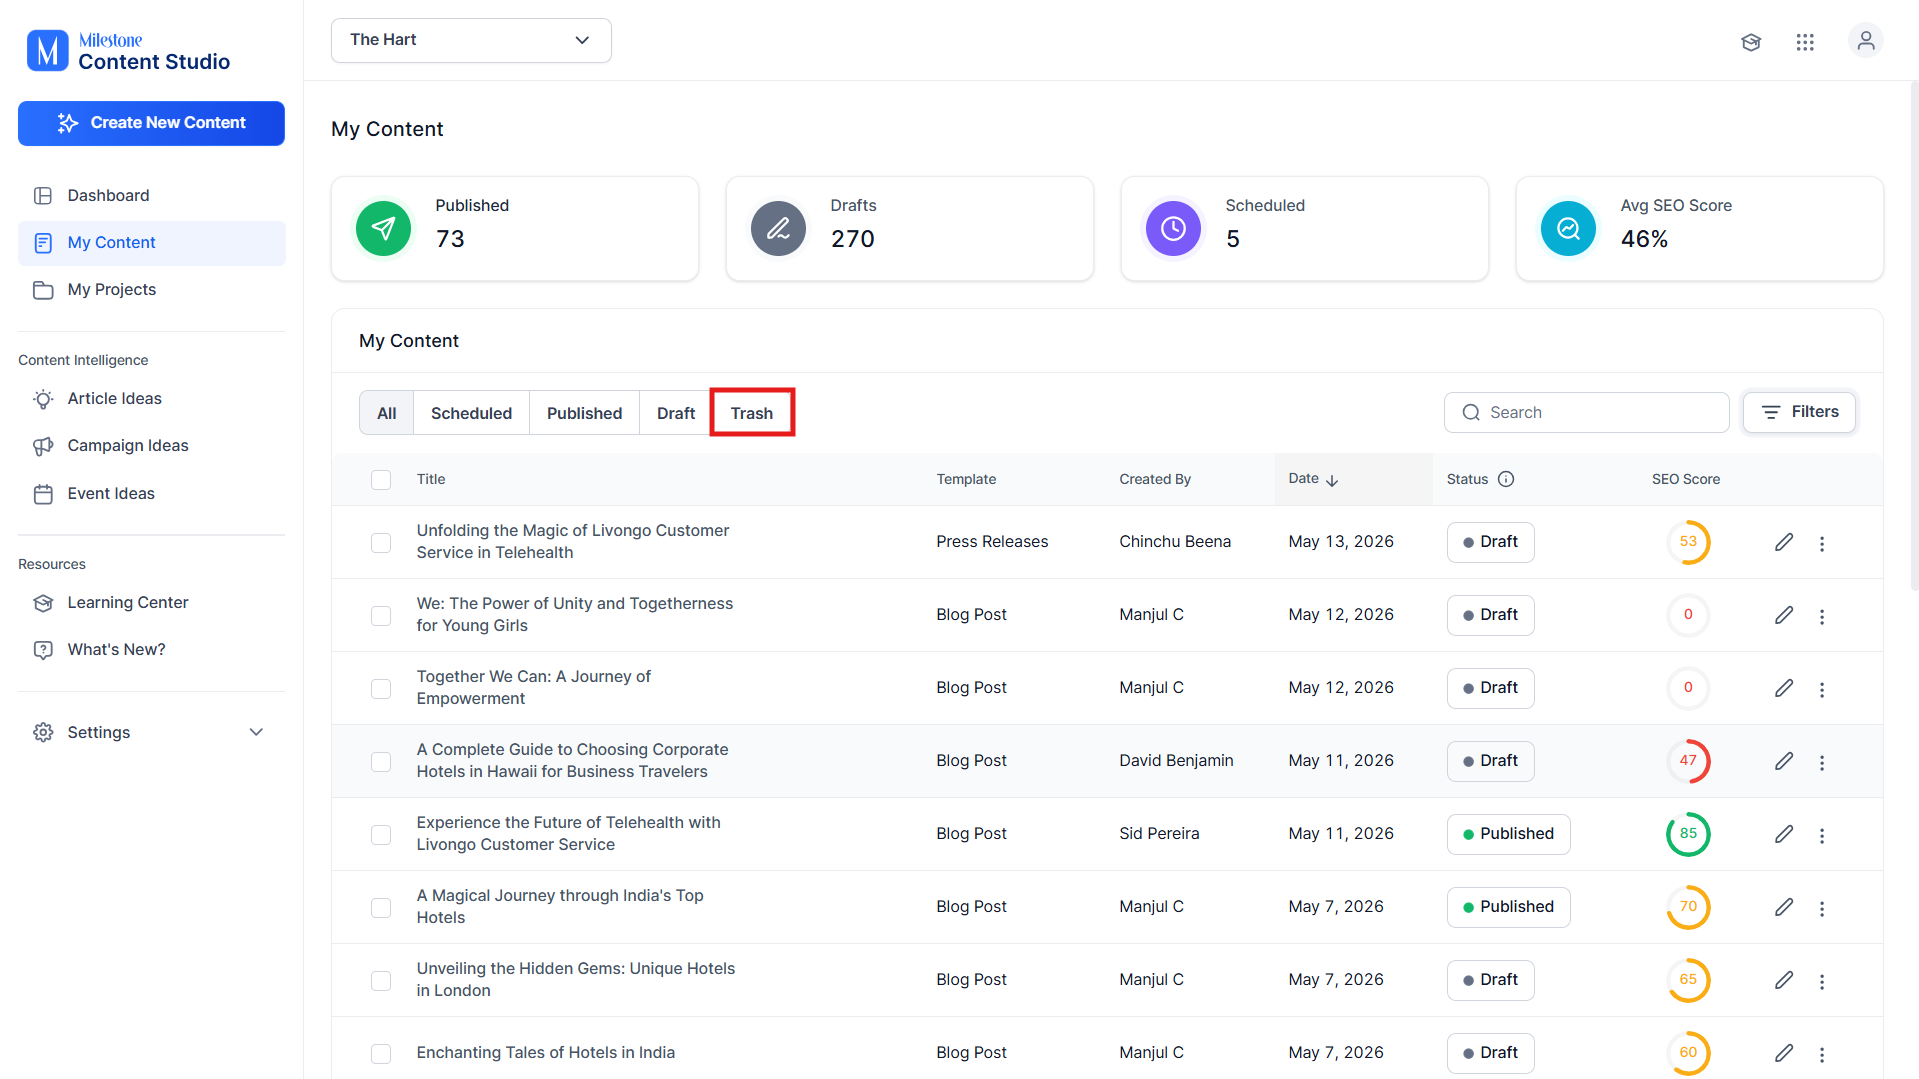Click the Drafts pencil card icon
Image resolution: width=1919 pixels, height=1079 pixels.
[x=778, y=229]
